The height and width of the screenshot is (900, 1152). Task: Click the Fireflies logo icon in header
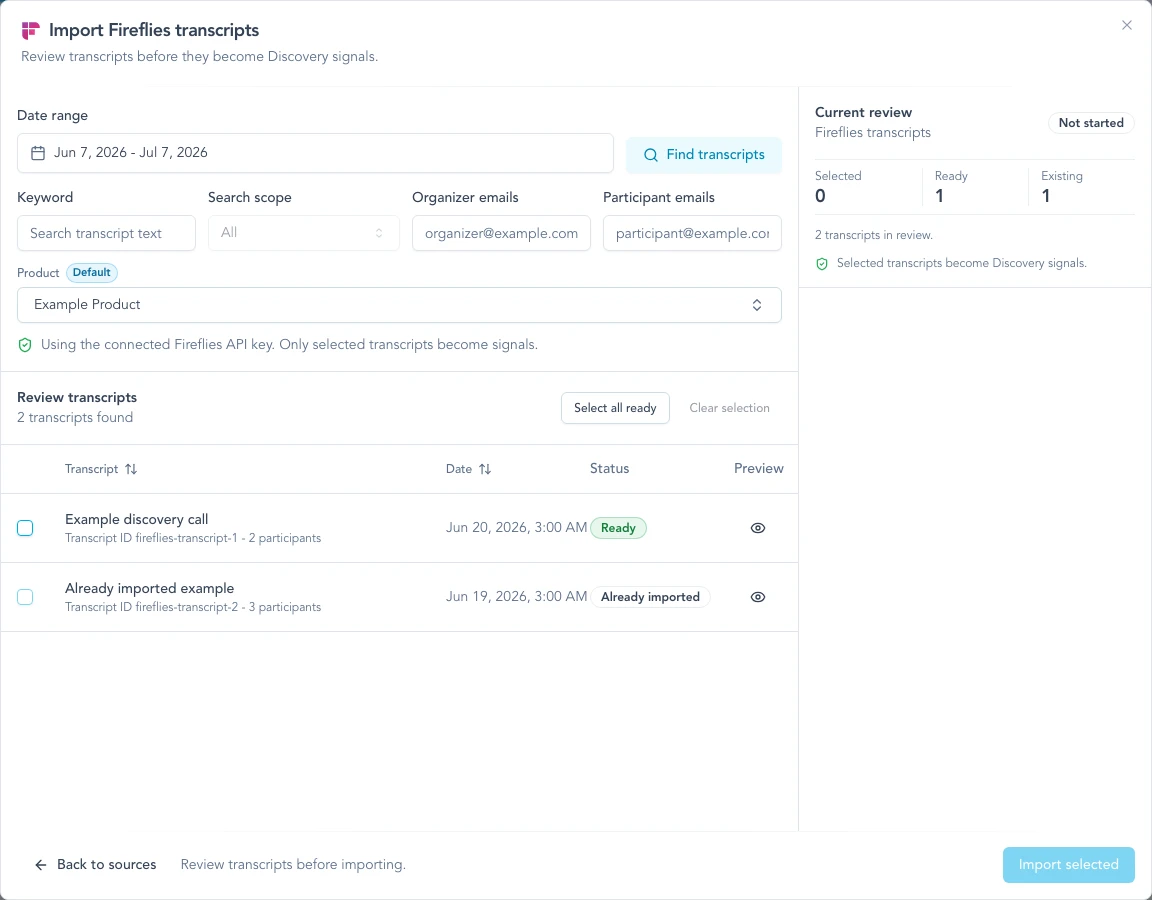tap(30, 30)
